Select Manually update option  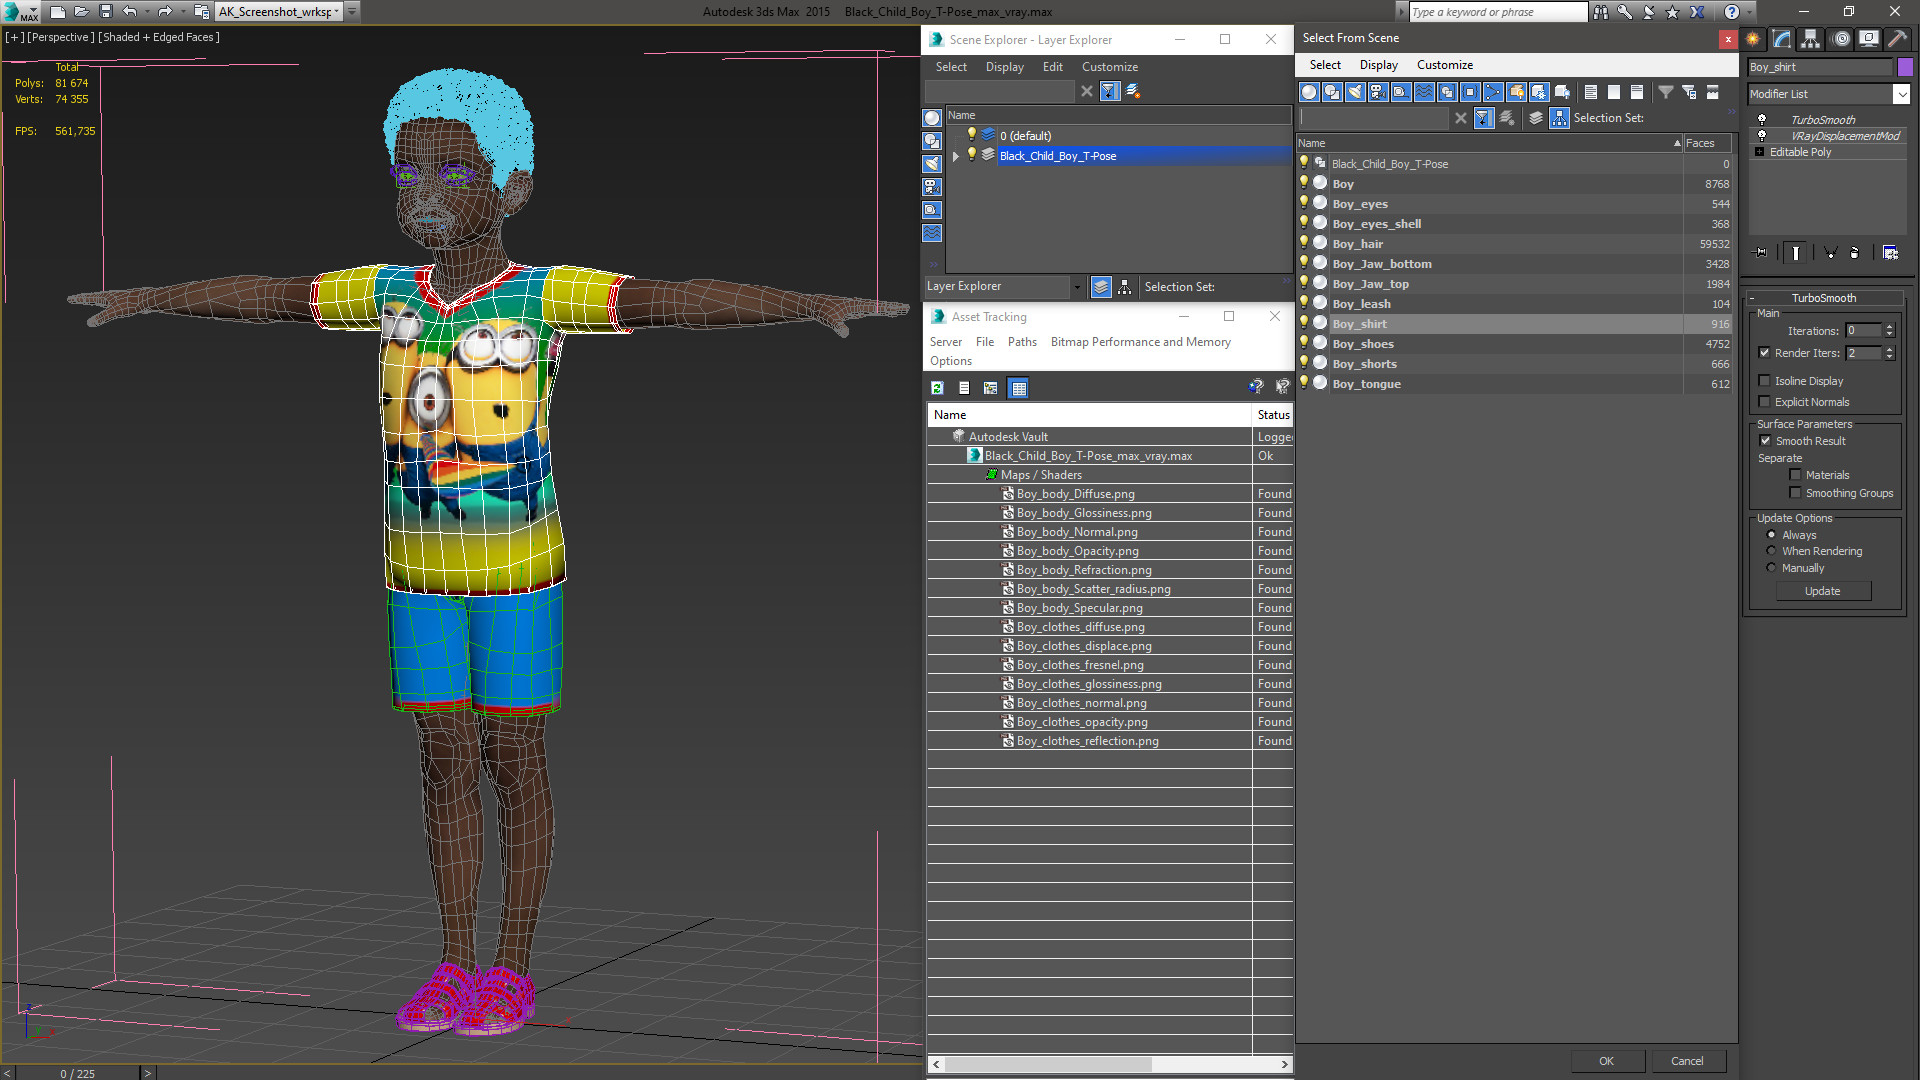(x=1771, y=568)
